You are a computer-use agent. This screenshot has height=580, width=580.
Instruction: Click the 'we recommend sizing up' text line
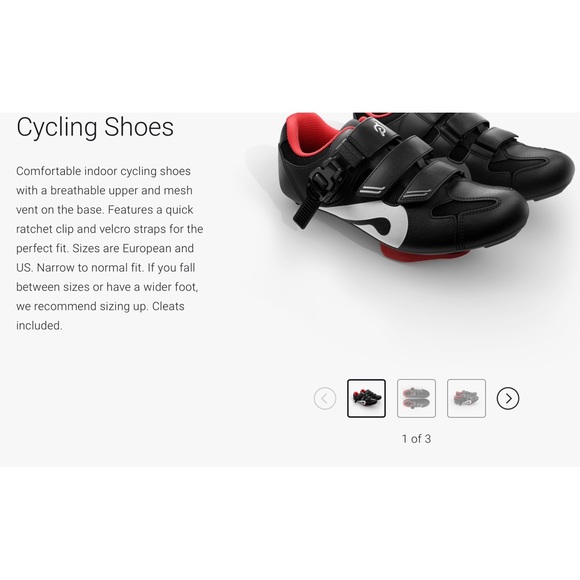tap(82, 307)
